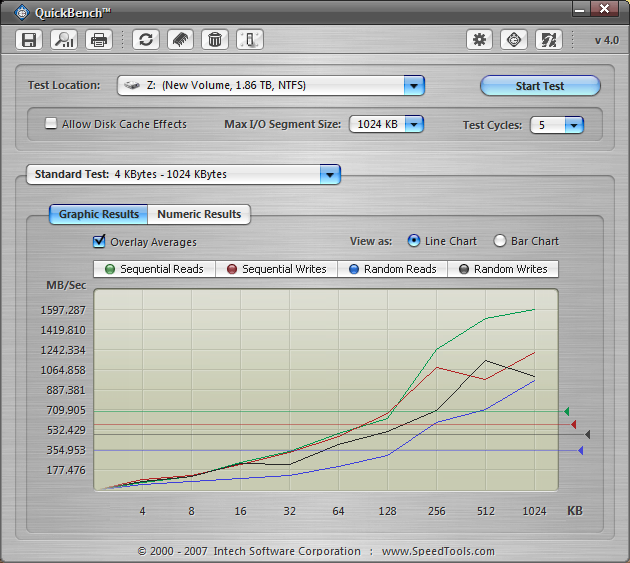Screen dimensions: 630x563
Task: Select the Line Chart radio button
Action: tap(414, 241)
